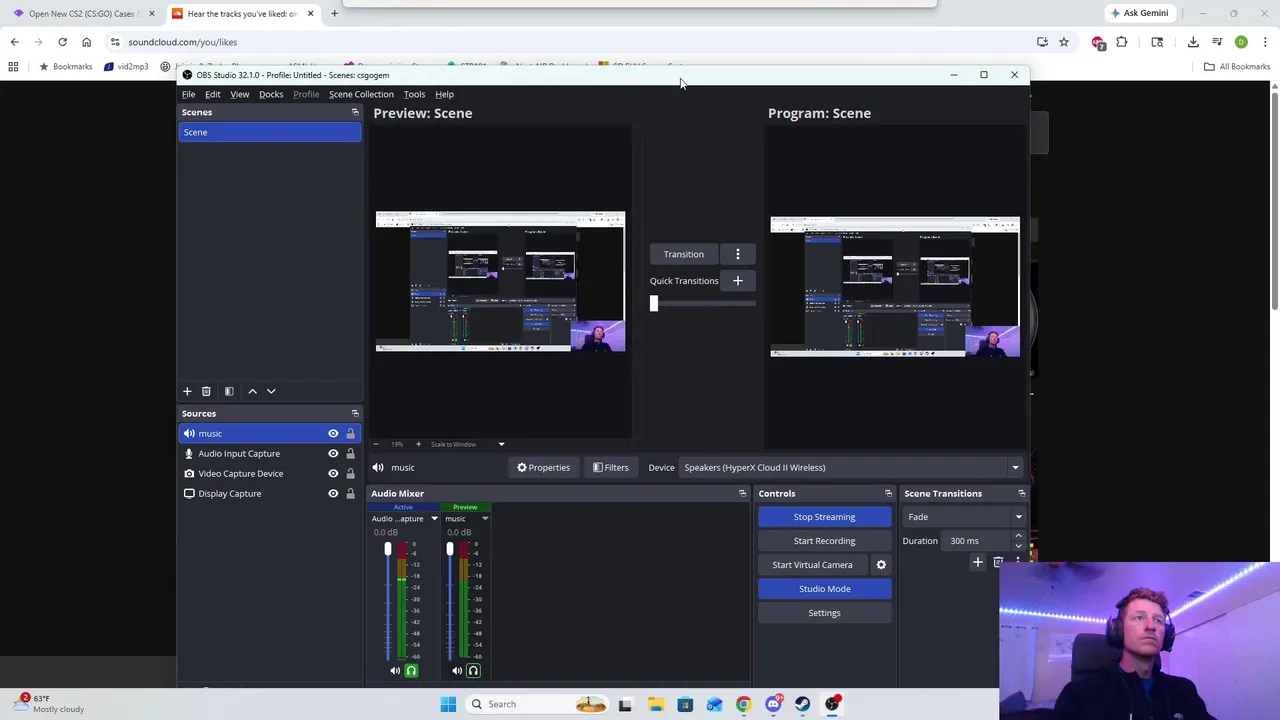The height and width of the screenshot is (720, 1280).
Task: Open Chrome downloads icon
Action: pyautogui.click(x=1193, y=42)
